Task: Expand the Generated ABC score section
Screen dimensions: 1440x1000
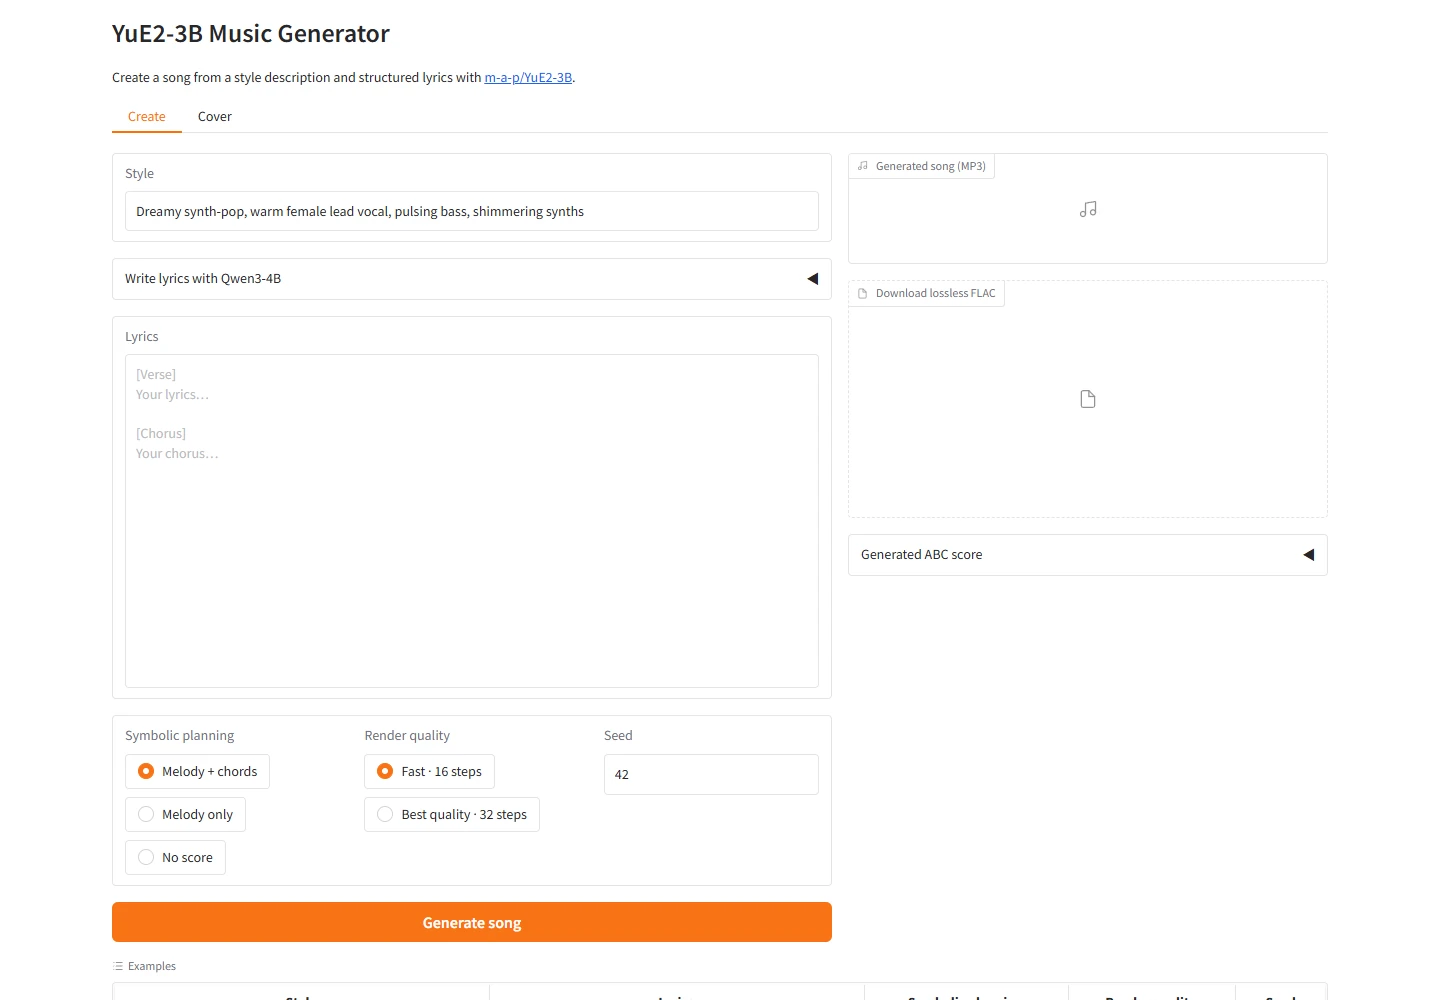Action: [x=1088, y=555]
